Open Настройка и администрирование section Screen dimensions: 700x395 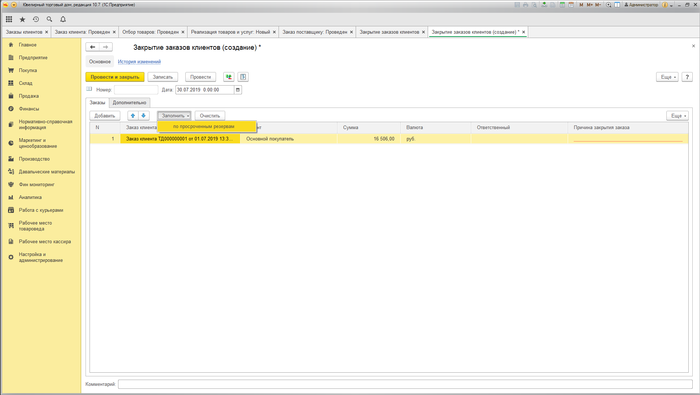(40, 257)
